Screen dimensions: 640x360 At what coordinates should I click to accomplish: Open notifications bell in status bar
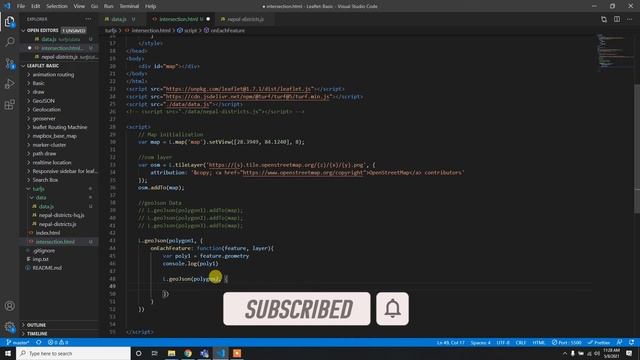[631, 342]
